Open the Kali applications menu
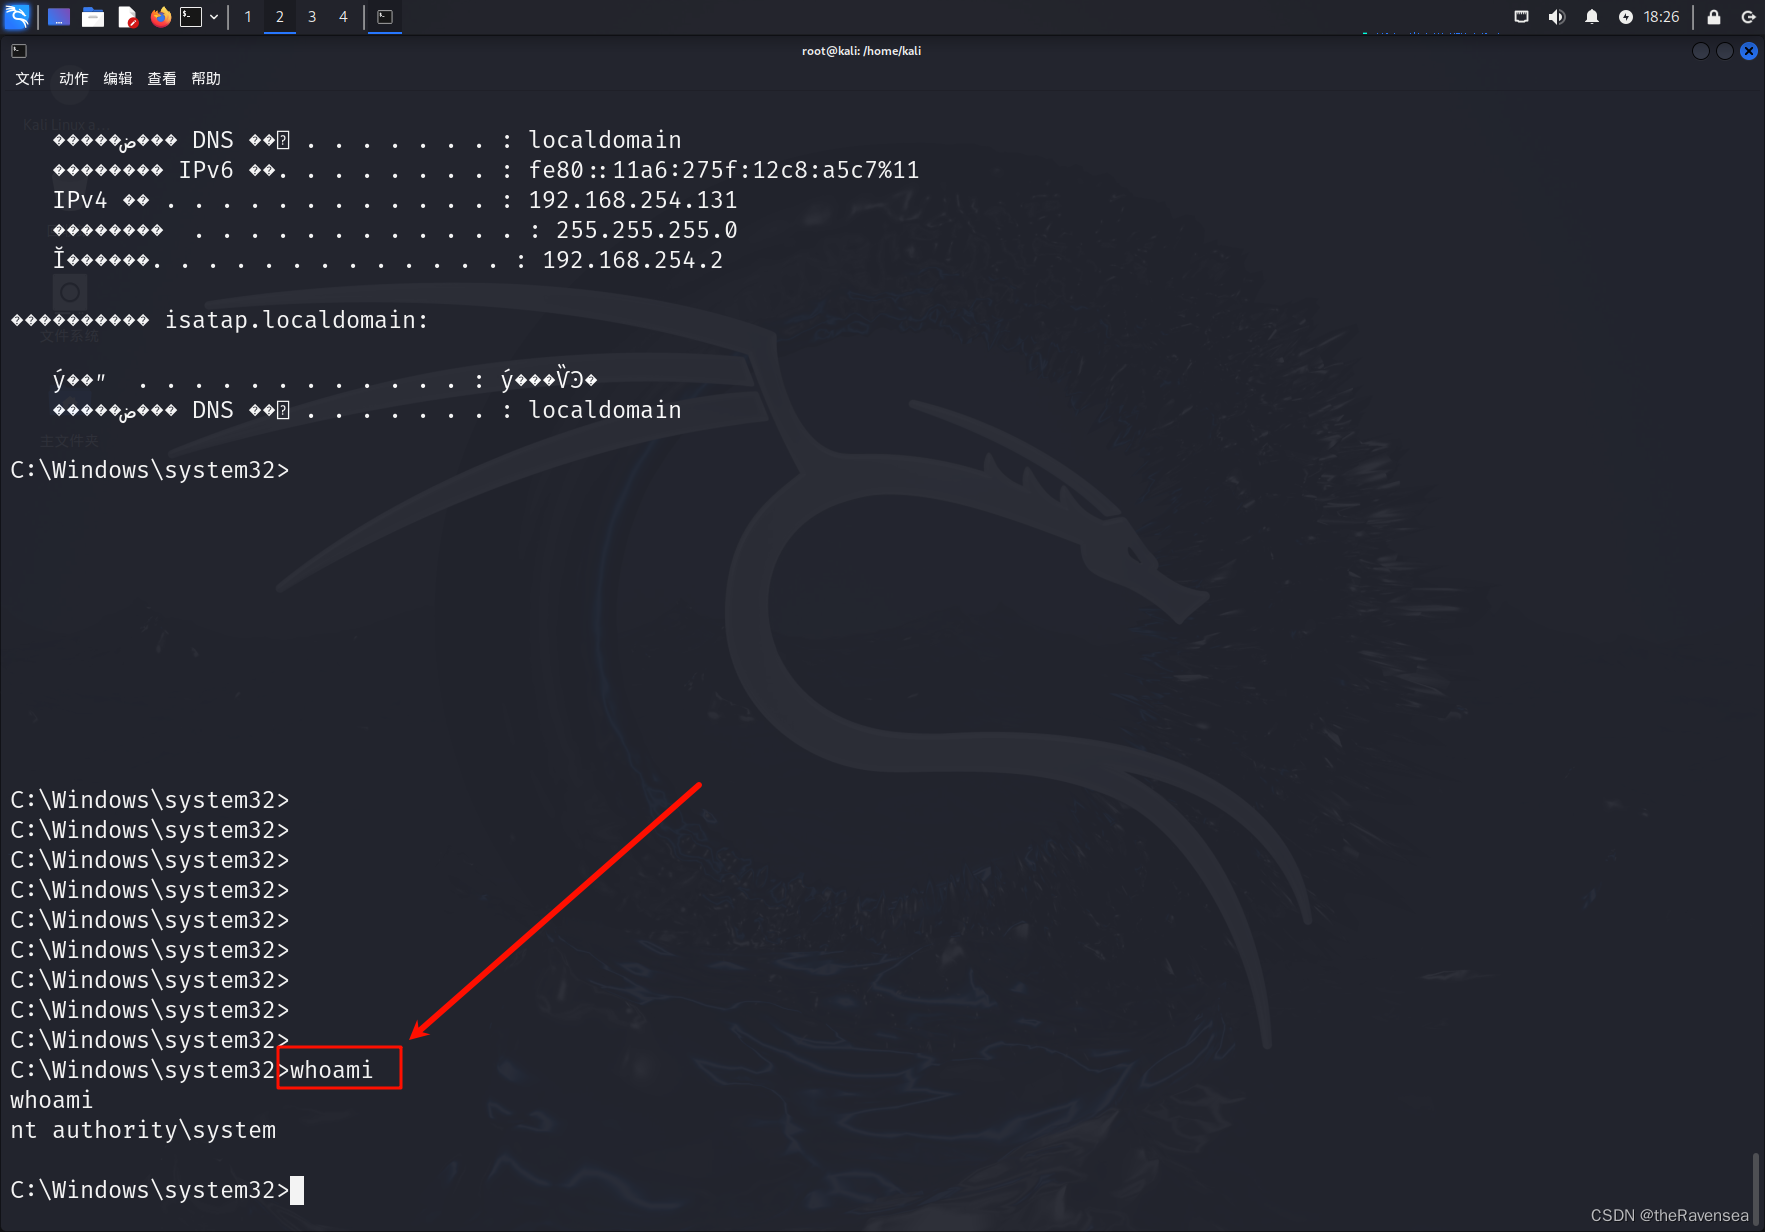This screenshot has width=1765, height=1232. pos(17,16)
